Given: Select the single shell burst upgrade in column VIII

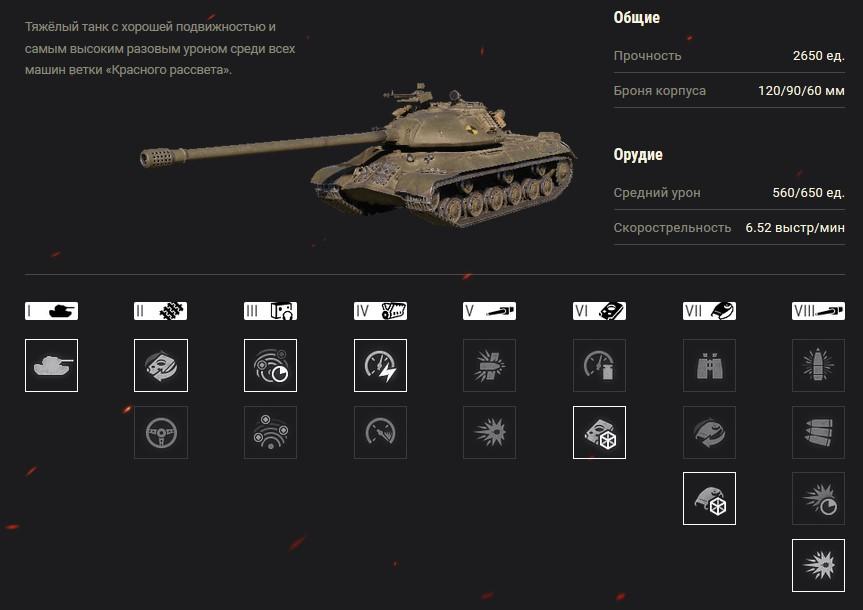Looking at the screenshot, I should (818, 366).
